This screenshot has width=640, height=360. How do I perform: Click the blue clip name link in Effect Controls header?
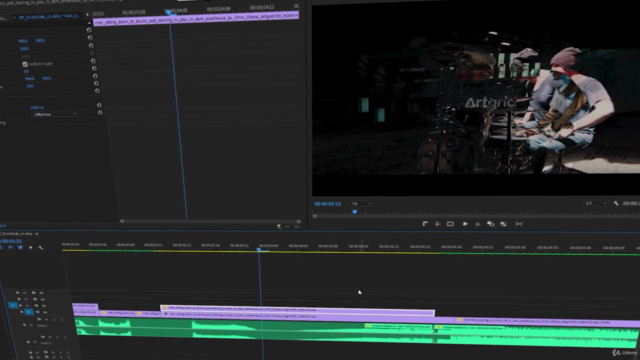pos(49,17)
